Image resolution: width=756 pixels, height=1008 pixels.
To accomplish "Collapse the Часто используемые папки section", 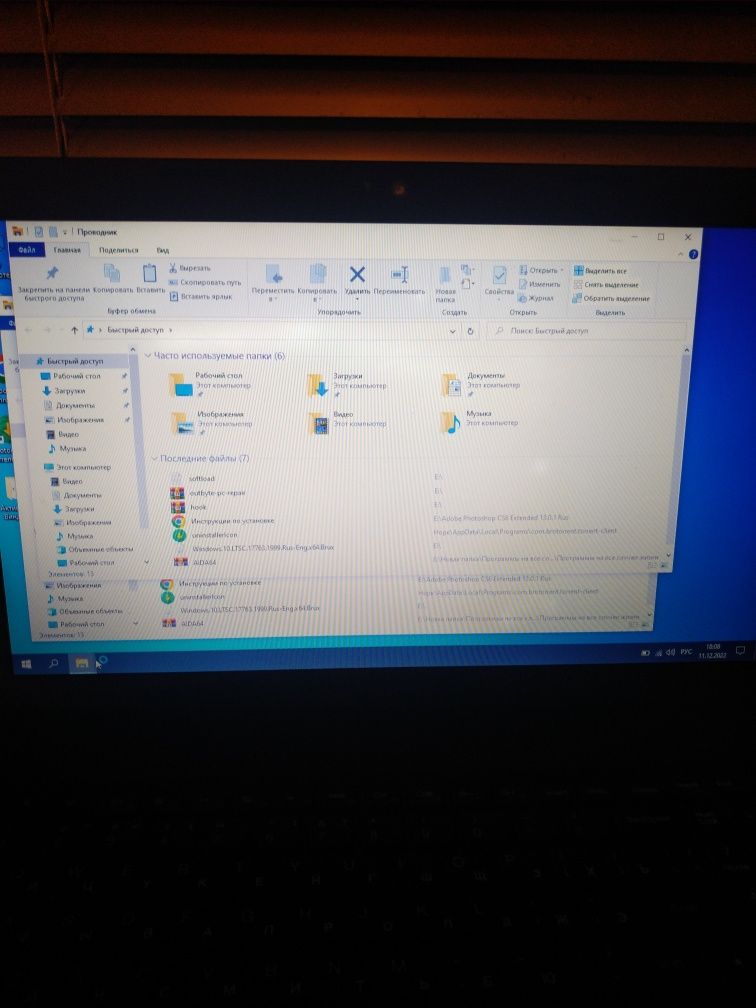I will (148, 356).
